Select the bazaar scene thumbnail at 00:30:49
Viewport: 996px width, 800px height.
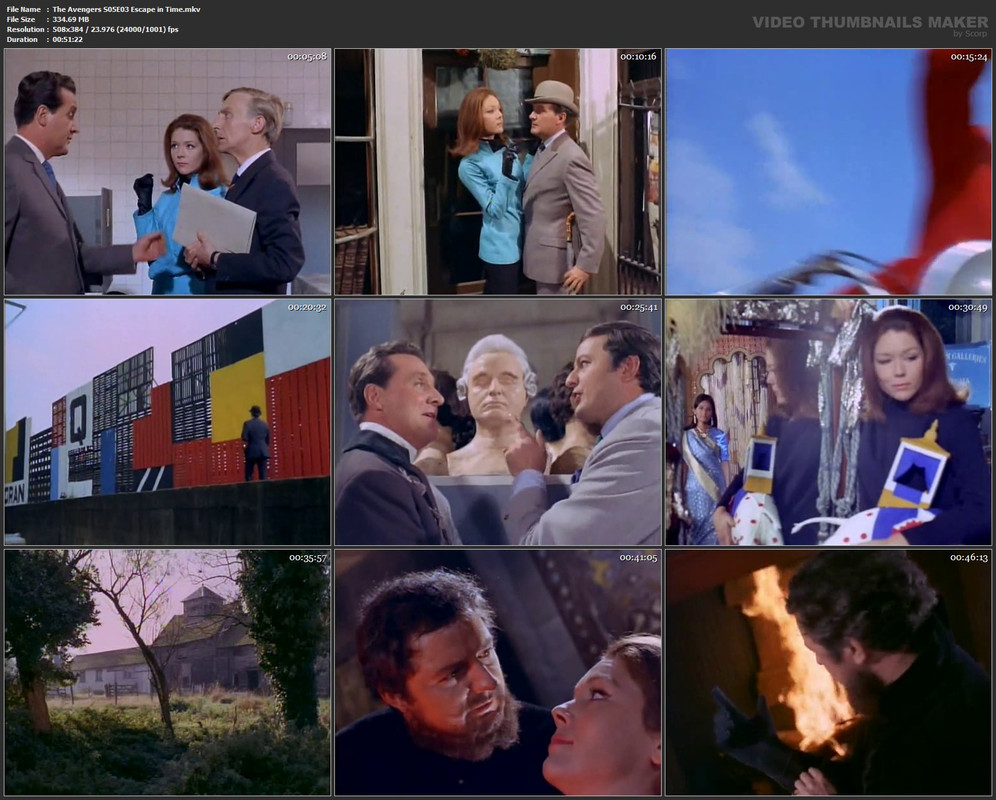coord(828,422)
